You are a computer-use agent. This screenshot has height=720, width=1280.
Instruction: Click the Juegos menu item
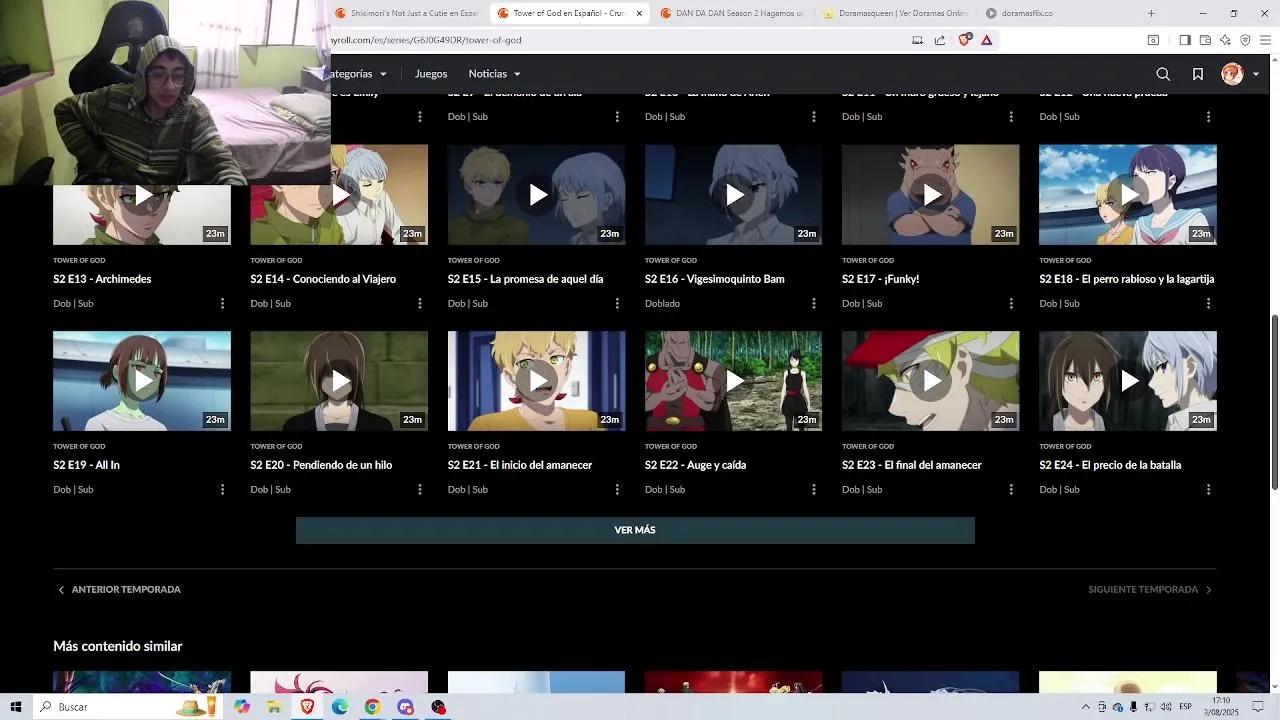431,74
